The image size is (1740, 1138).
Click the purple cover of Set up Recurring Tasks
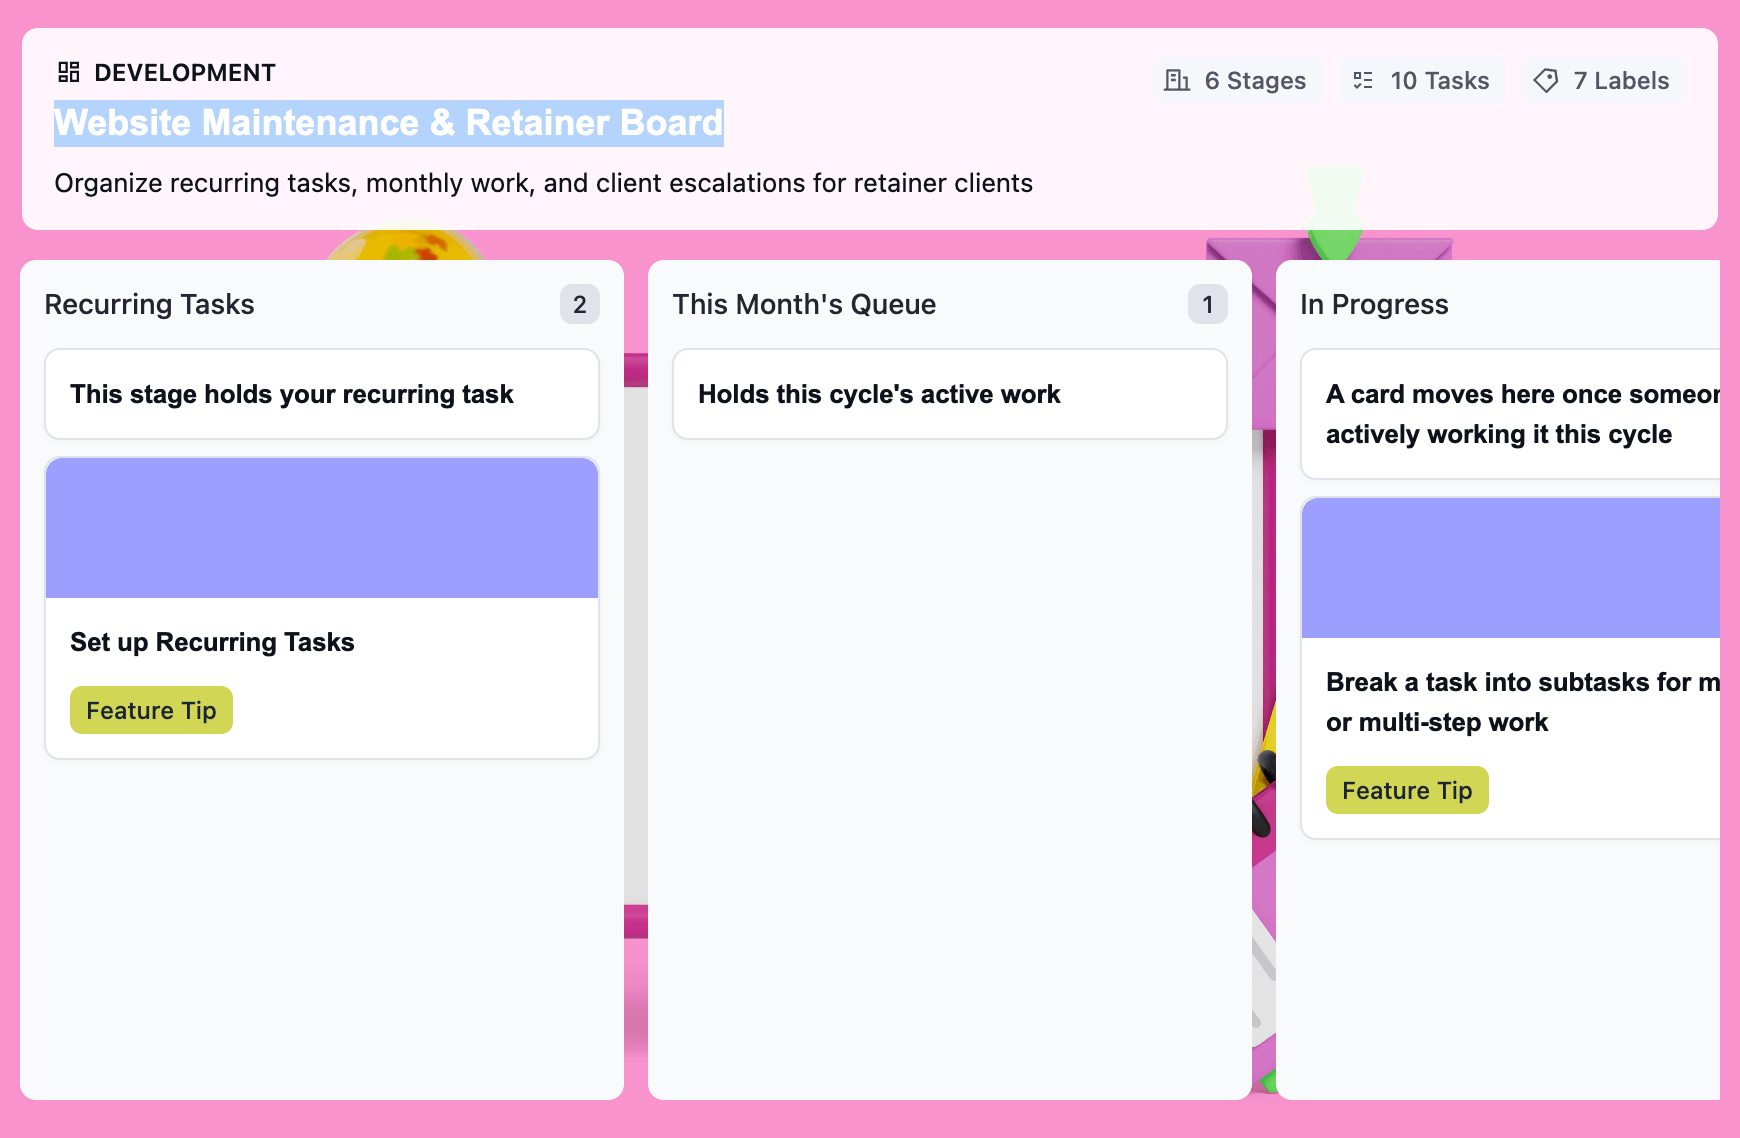[x=322, y=528]
